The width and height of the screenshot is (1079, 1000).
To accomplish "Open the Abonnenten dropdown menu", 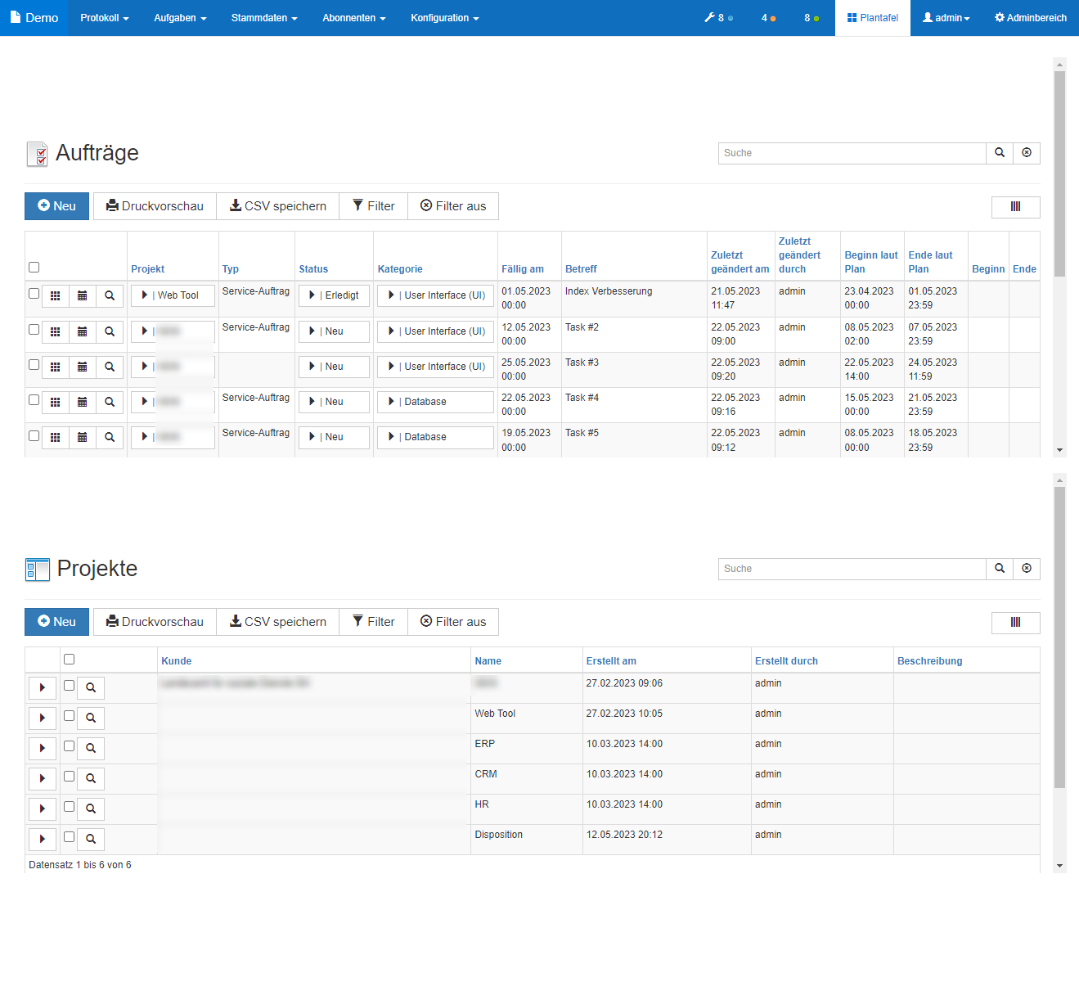I will coord(354,18).
